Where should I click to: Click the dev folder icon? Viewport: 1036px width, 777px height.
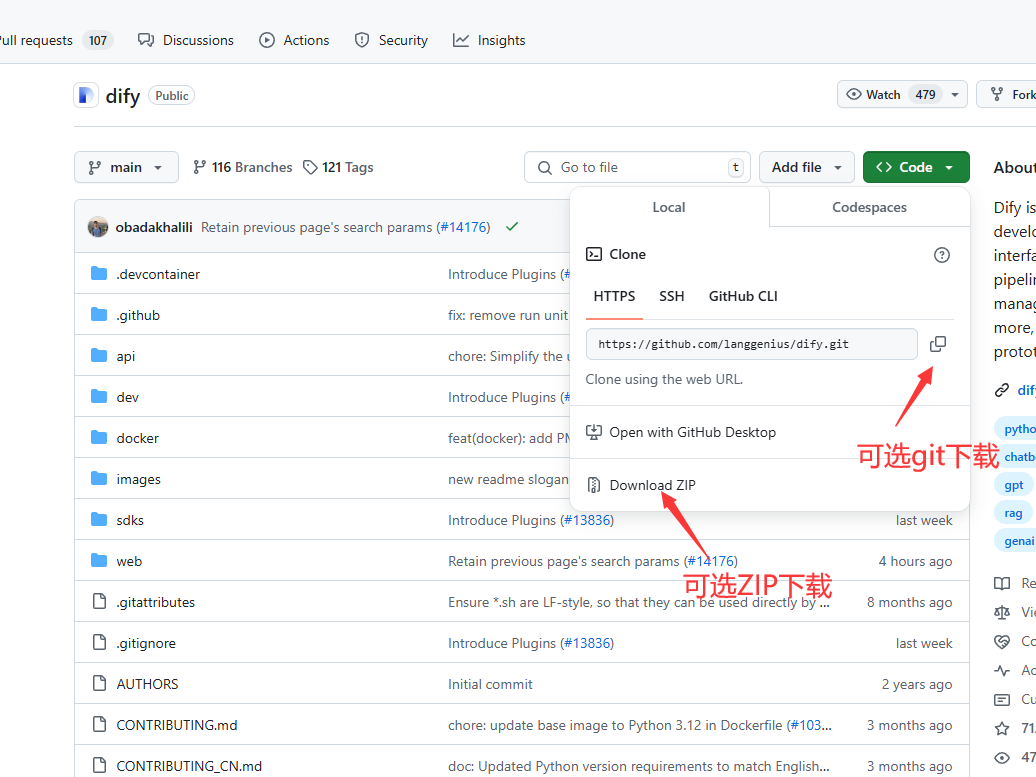(99, 396)
